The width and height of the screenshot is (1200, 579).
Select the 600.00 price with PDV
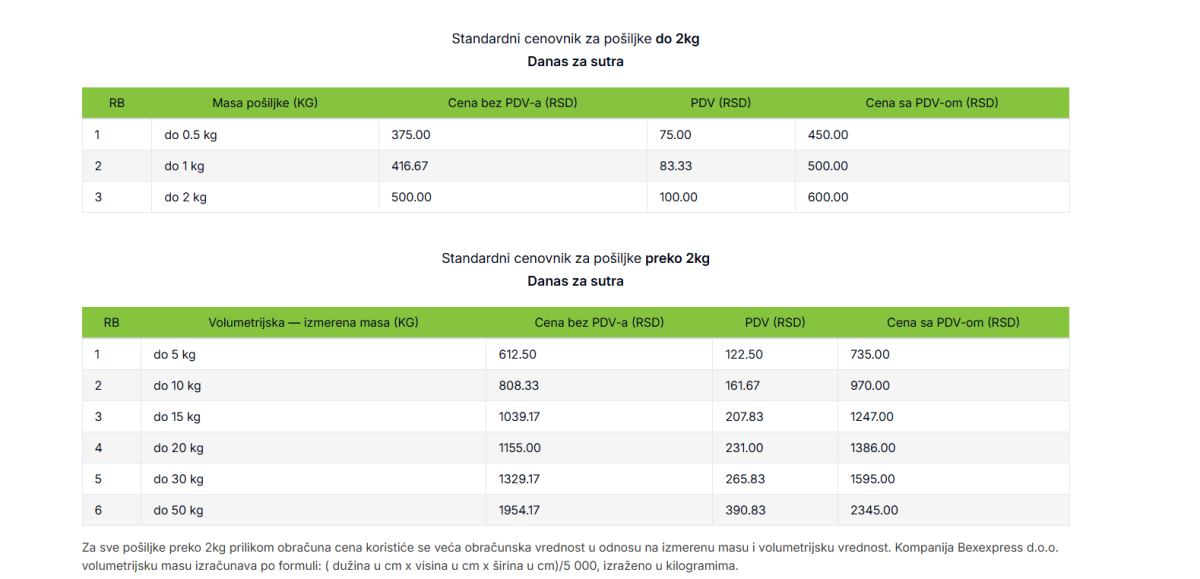[x=828, y=197]
